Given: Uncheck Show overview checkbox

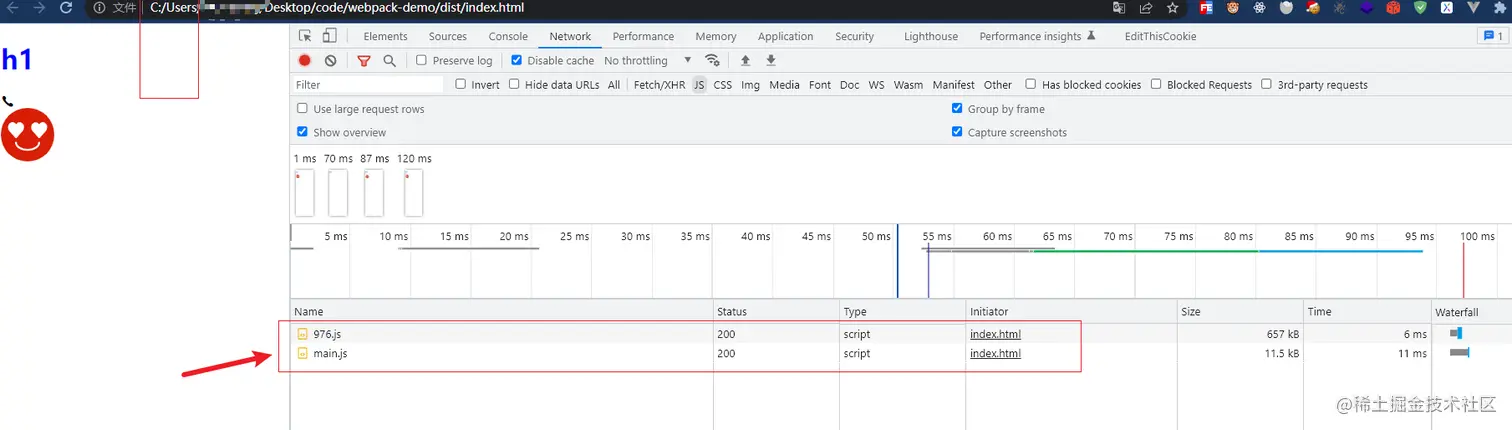Looking at the screenshot, I should pos(302,132).
